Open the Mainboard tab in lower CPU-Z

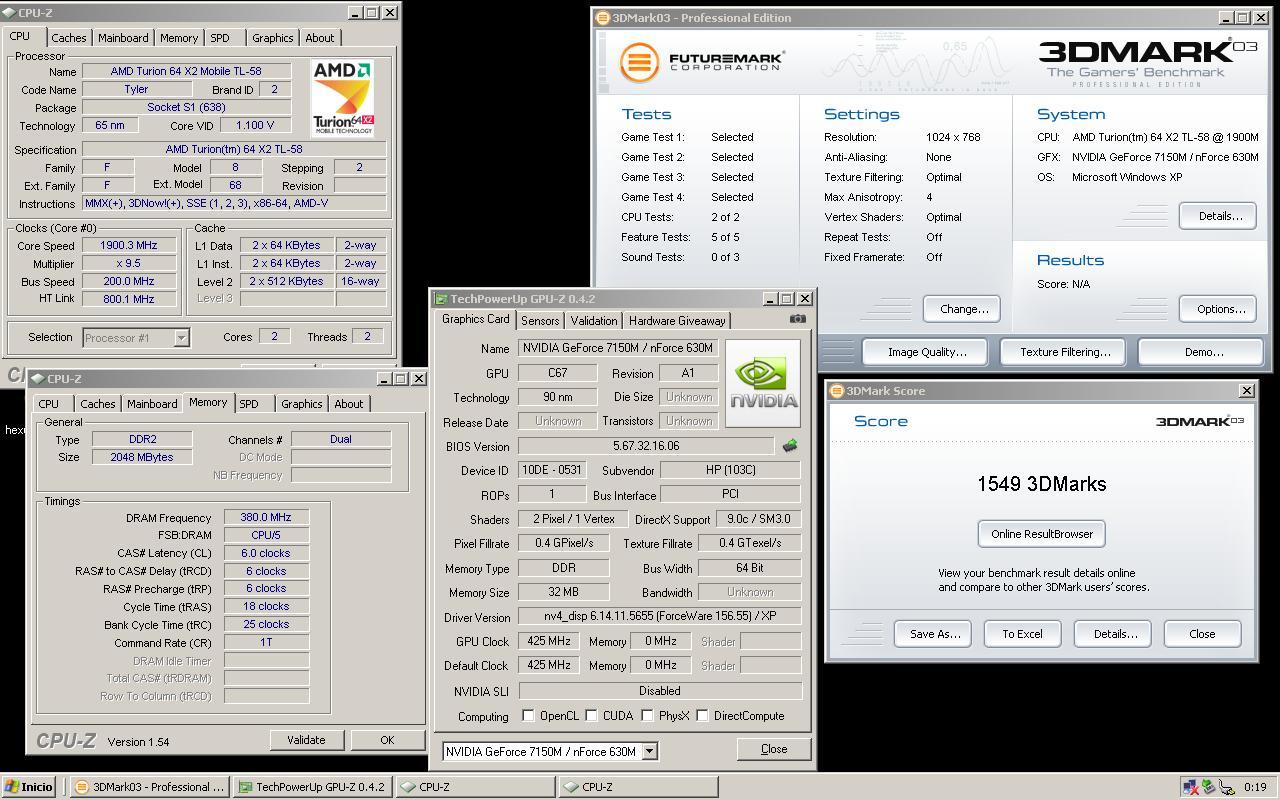coord(152,404)
